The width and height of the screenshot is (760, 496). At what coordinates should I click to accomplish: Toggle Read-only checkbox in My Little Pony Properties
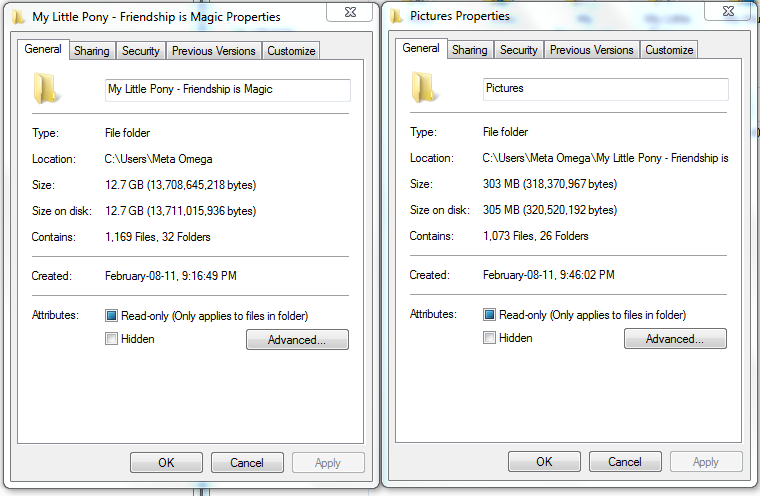pyautogui.click(x=112, y=316)
